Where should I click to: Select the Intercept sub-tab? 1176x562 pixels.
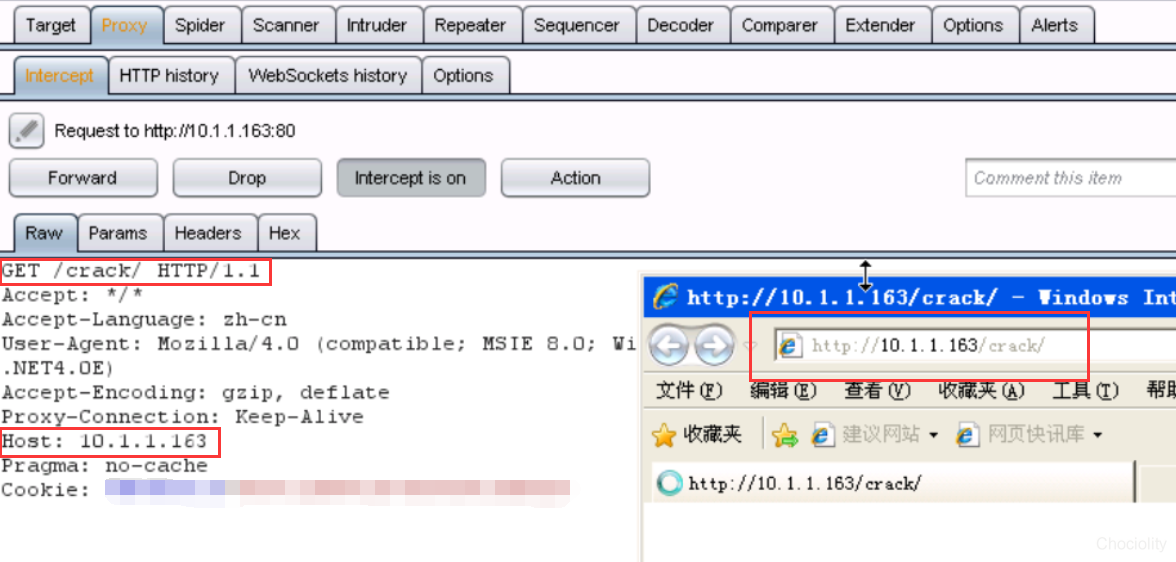tap(59, 76)
